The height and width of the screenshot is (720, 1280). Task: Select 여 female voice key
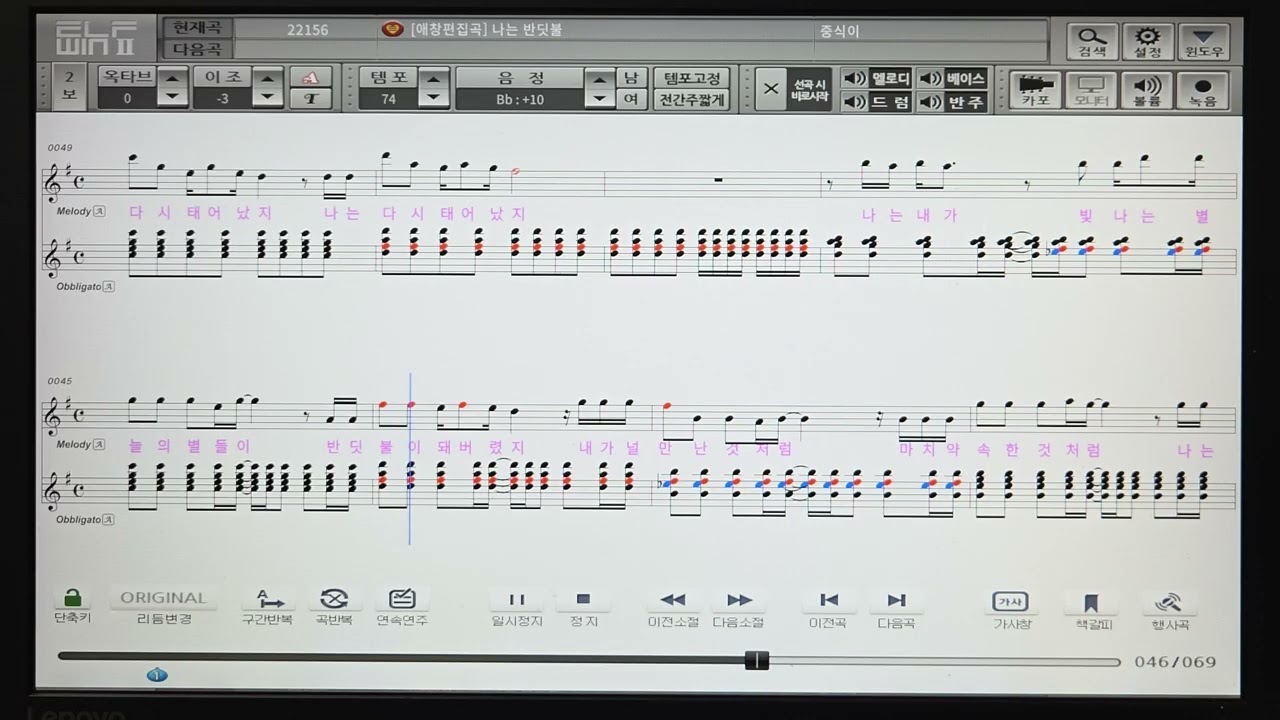tap(631, 99)
